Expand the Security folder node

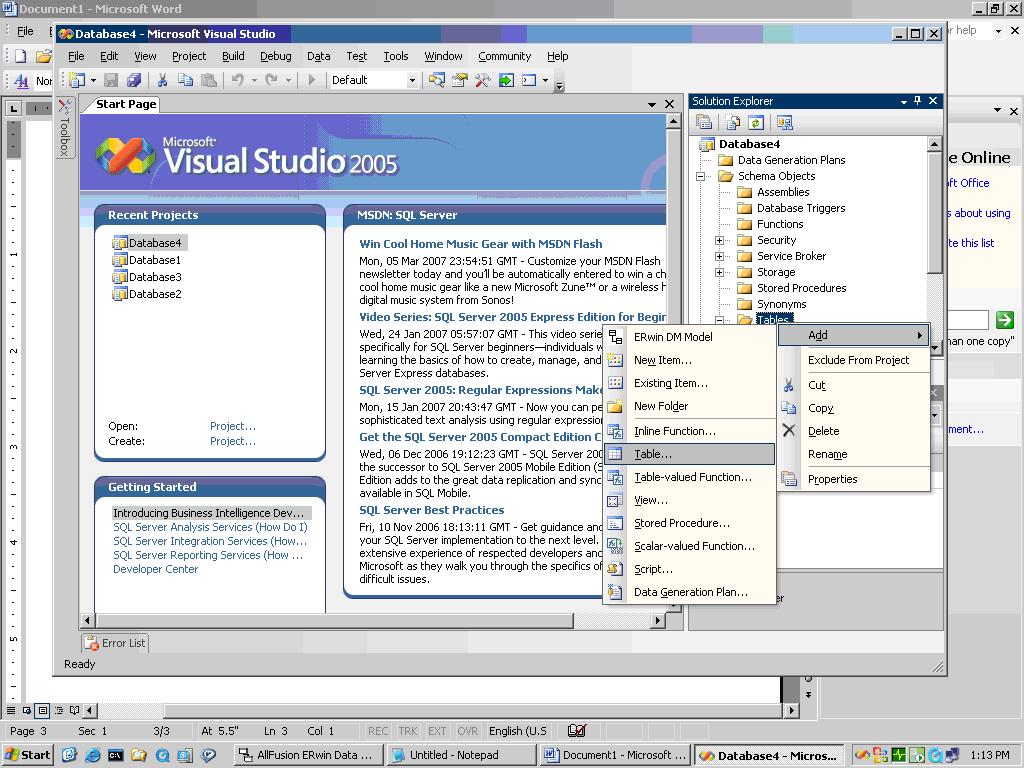(720, 240)
